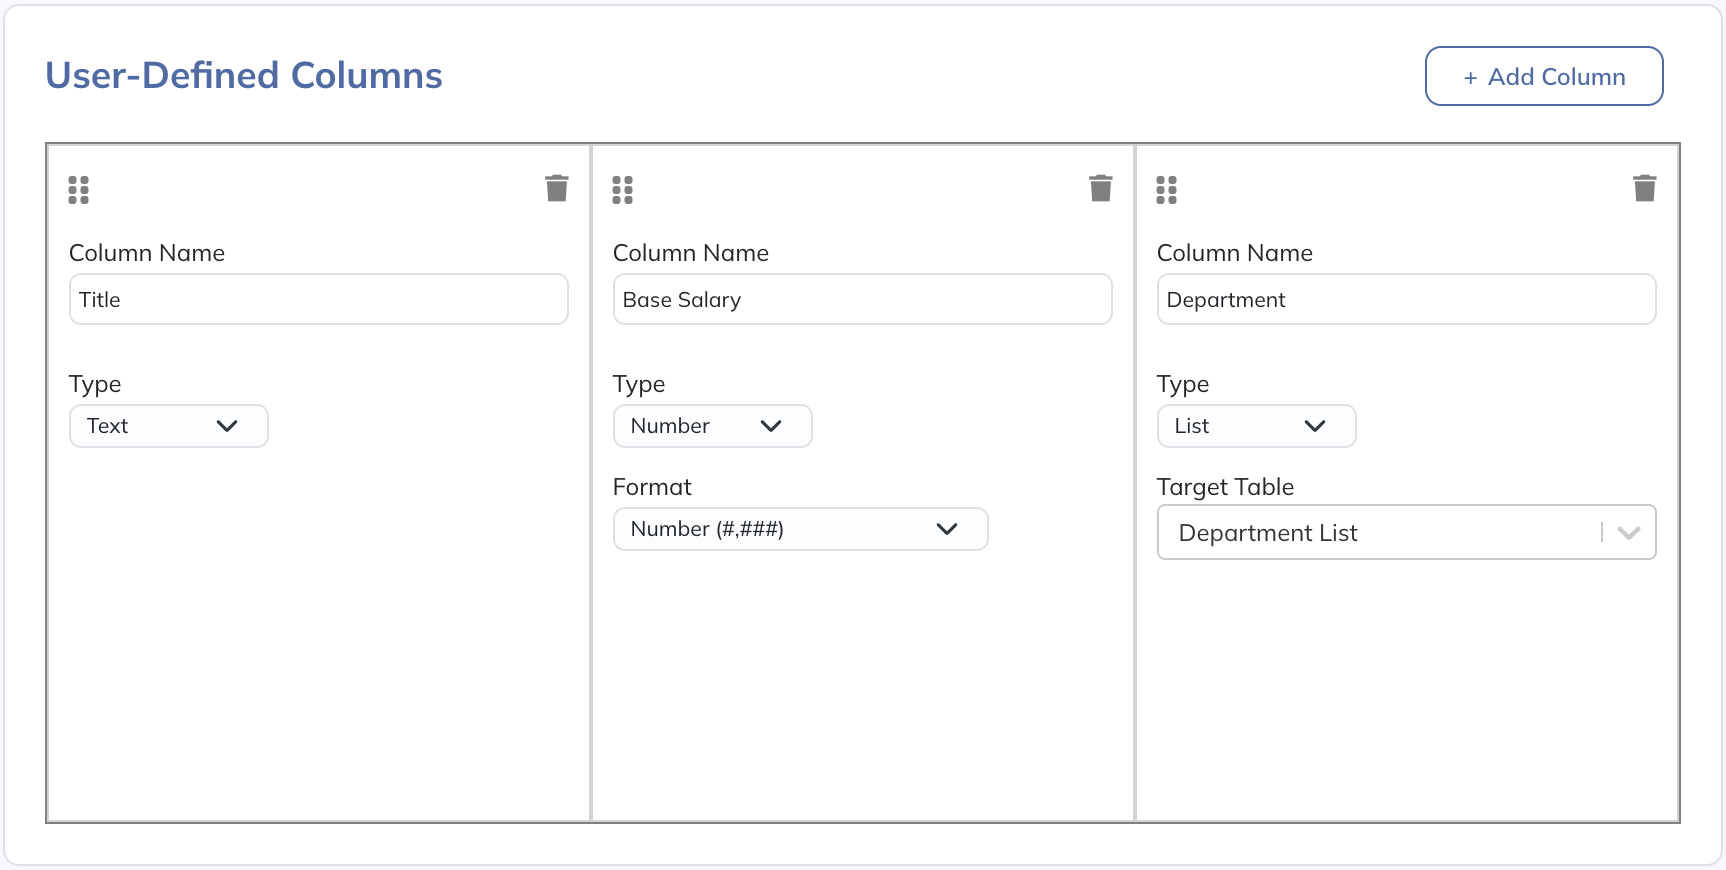Click drag handle on Base Salary card

pyautogui.click(x=623, y=190)
